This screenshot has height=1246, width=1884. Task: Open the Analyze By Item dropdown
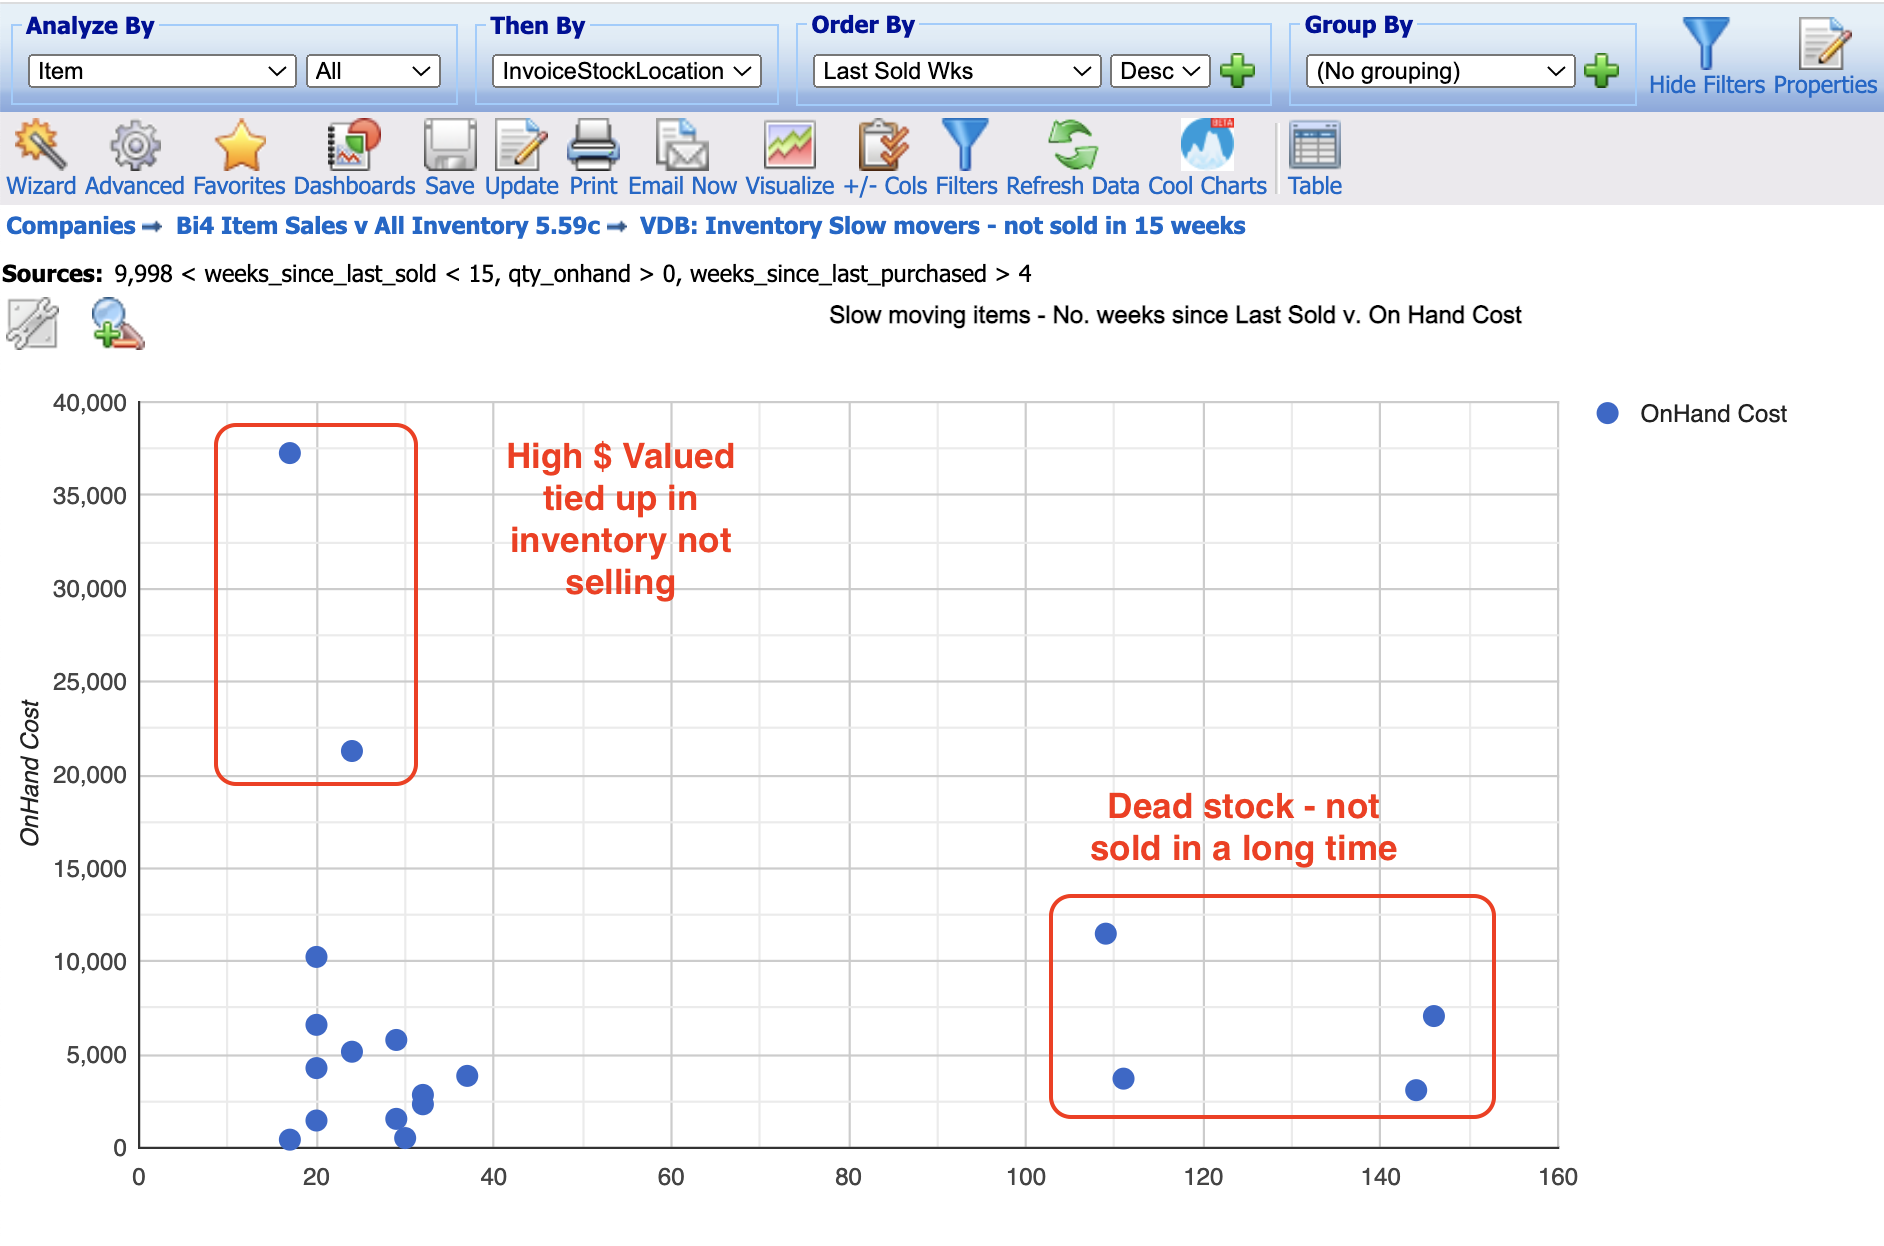[x=160, y=70]
